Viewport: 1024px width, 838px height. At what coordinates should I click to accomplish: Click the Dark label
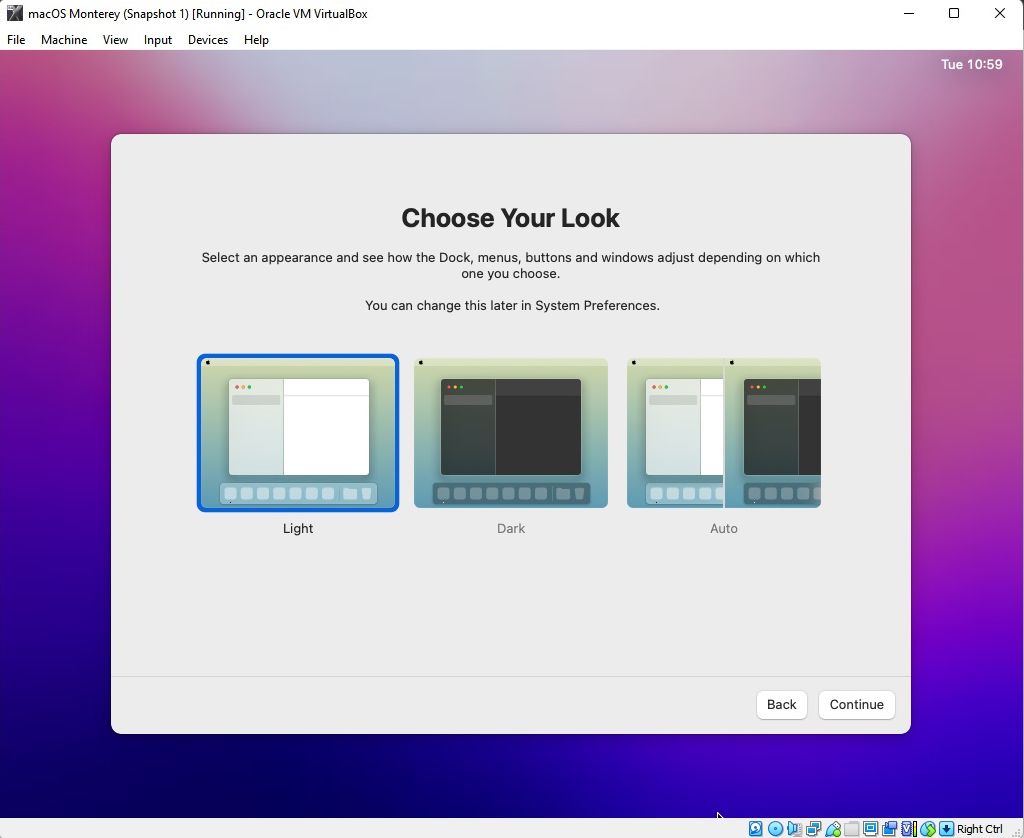click(x=511, y=528)
